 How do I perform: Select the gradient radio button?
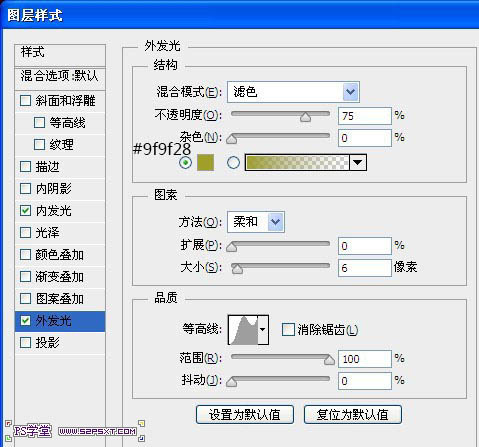(x=233, y=163)
